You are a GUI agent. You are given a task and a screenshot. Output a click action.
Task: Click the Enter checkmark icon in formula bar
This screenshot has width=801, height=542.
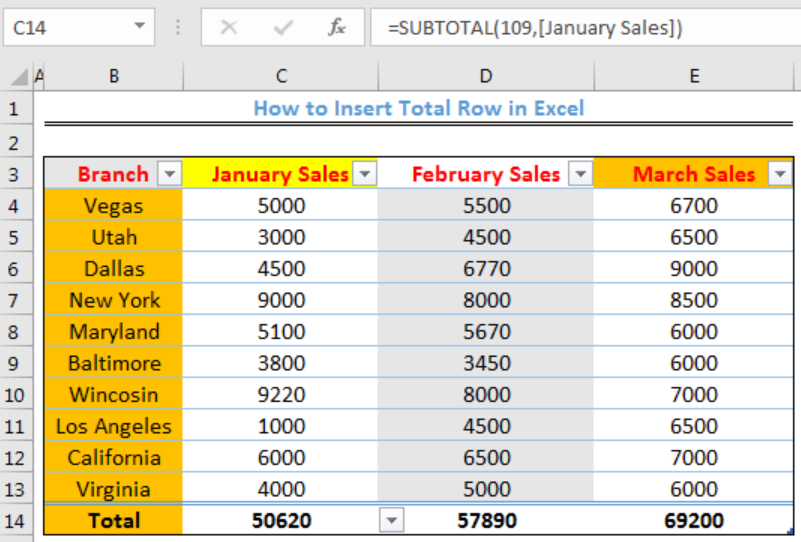[x=283, y=27]
